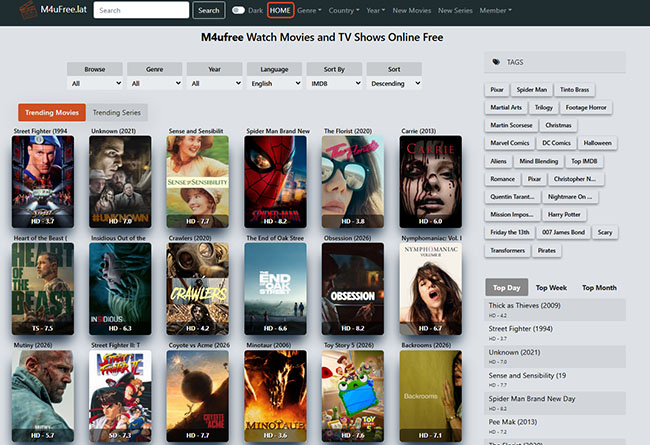
Task: Open the Sort dropdown showing Descending
Action: tap(395, 83)
